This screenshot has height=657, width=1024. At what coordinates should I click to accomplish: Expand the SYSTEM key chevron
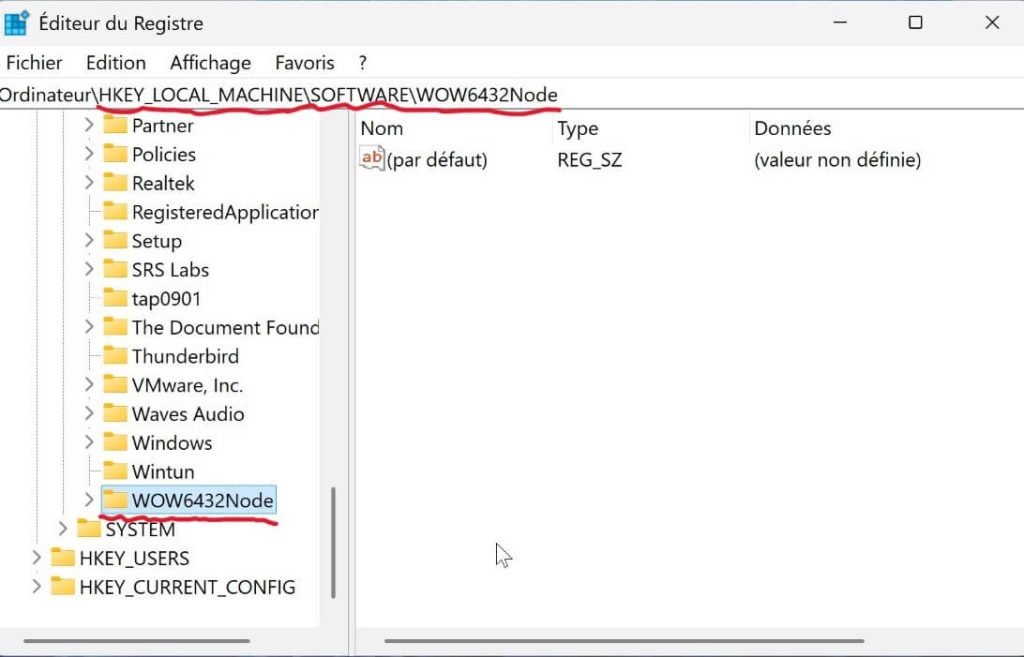click(63, 529)
